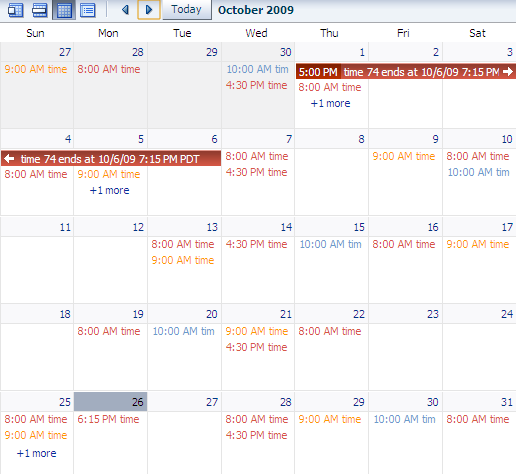The height and width of the screenshot is (474, 516).
Task: Open the 8:00 AM event on October 13
Action: coord(183,244)
